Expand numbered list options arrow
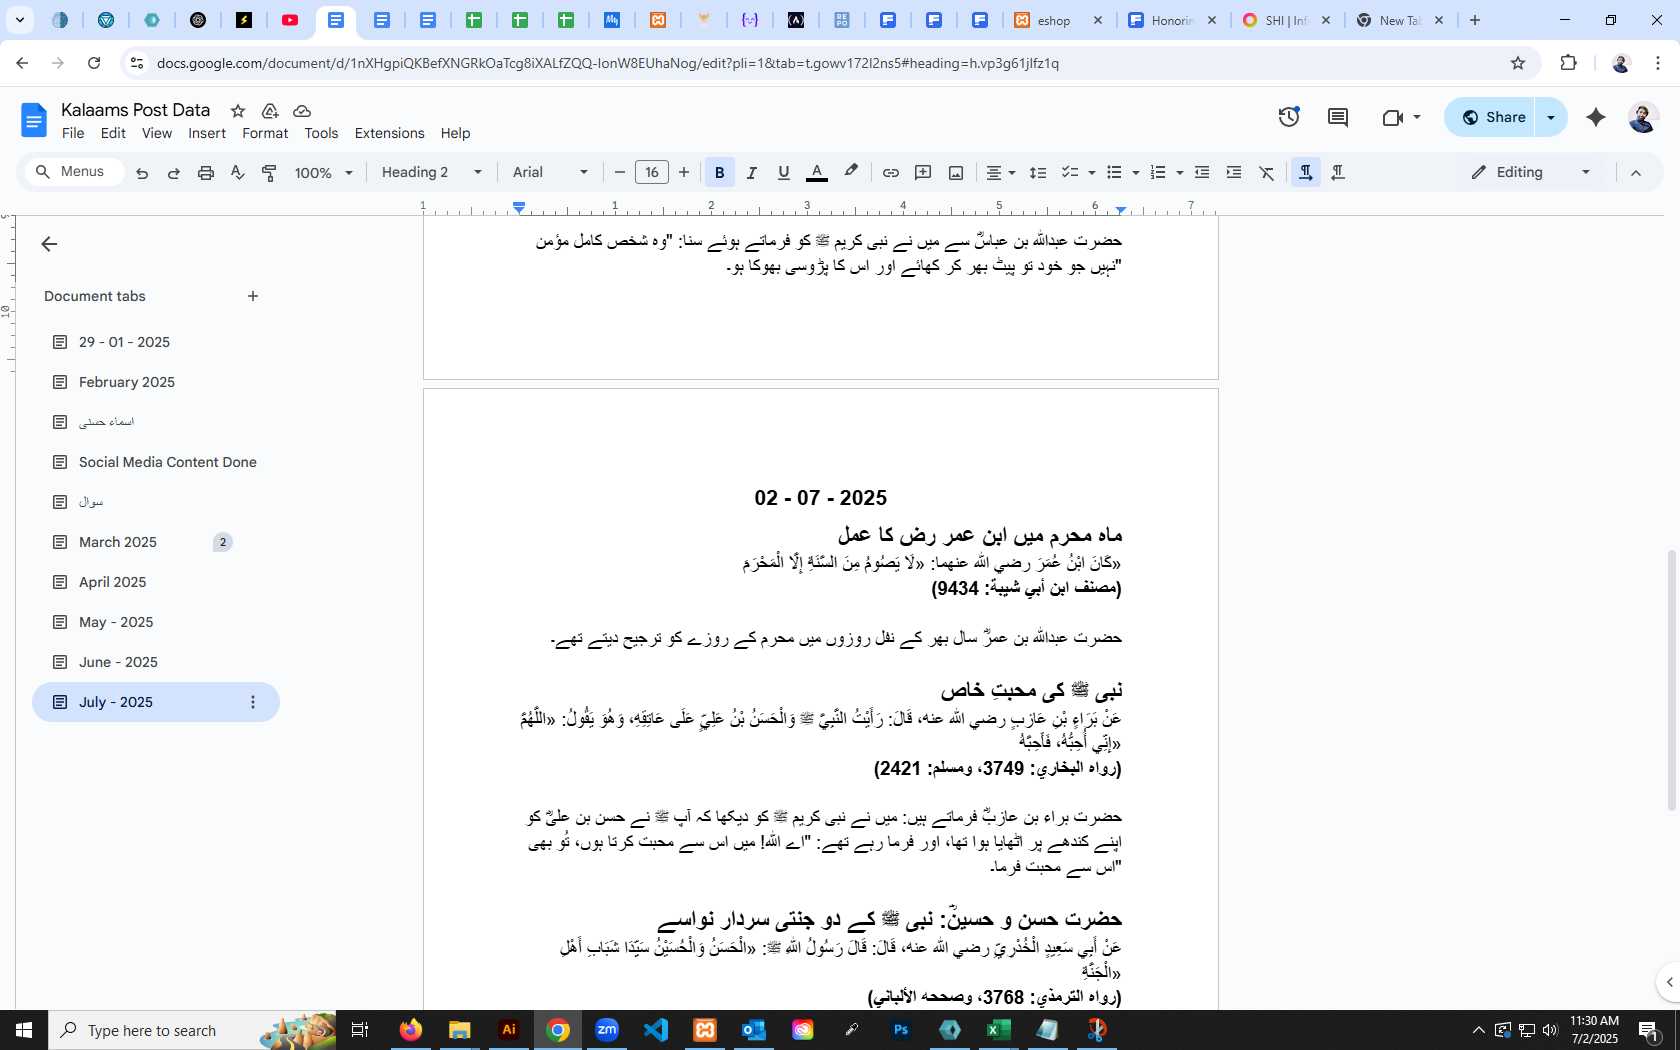 1179,173
